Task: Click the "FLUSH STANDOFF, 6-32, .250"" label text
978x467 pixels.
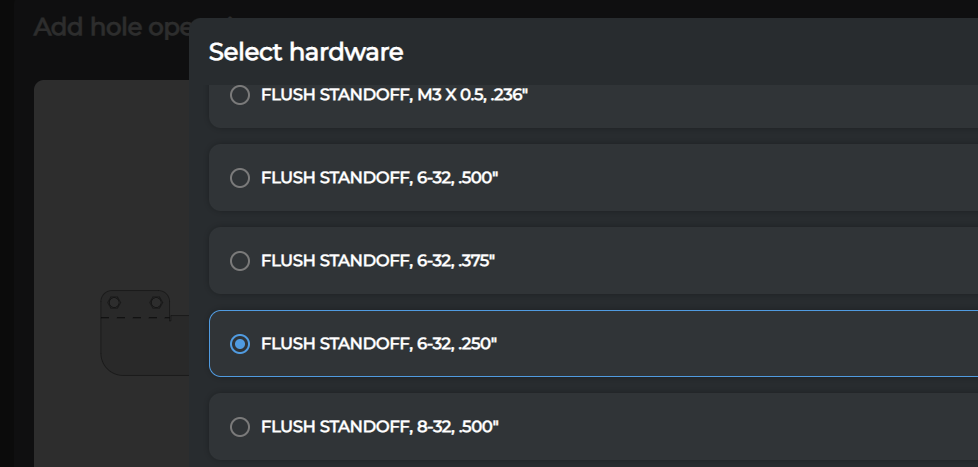Action: (378, 344)
